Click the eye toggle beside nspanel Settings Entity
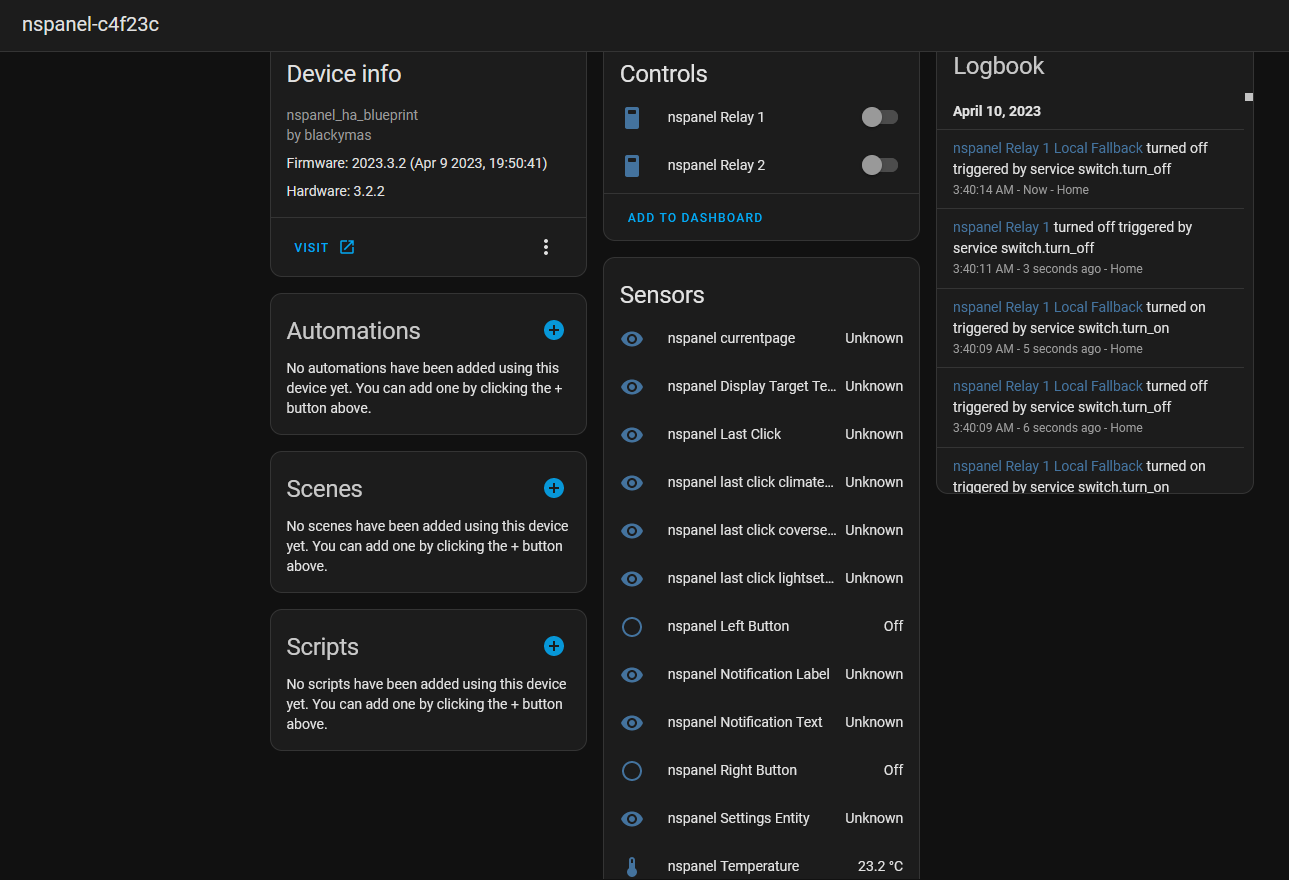Screen dimensions: 1289x880 point(632,818)
